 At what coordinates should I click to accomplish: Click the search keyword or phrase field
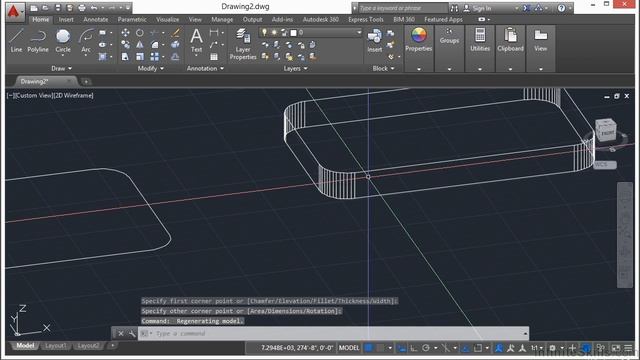(x=402, y=8)
